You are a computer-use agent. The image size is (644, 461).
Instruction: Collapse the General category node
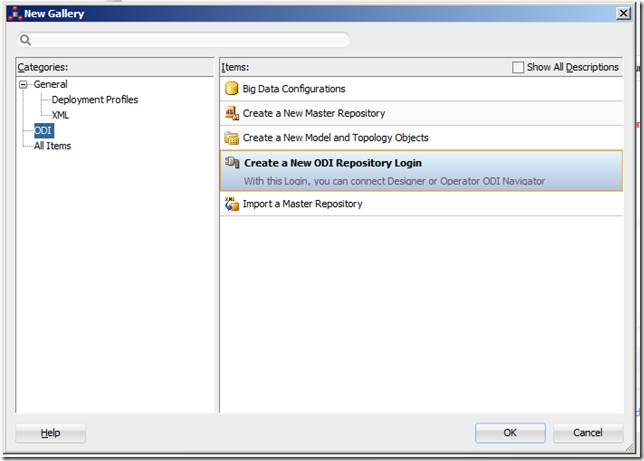(23, 85)
